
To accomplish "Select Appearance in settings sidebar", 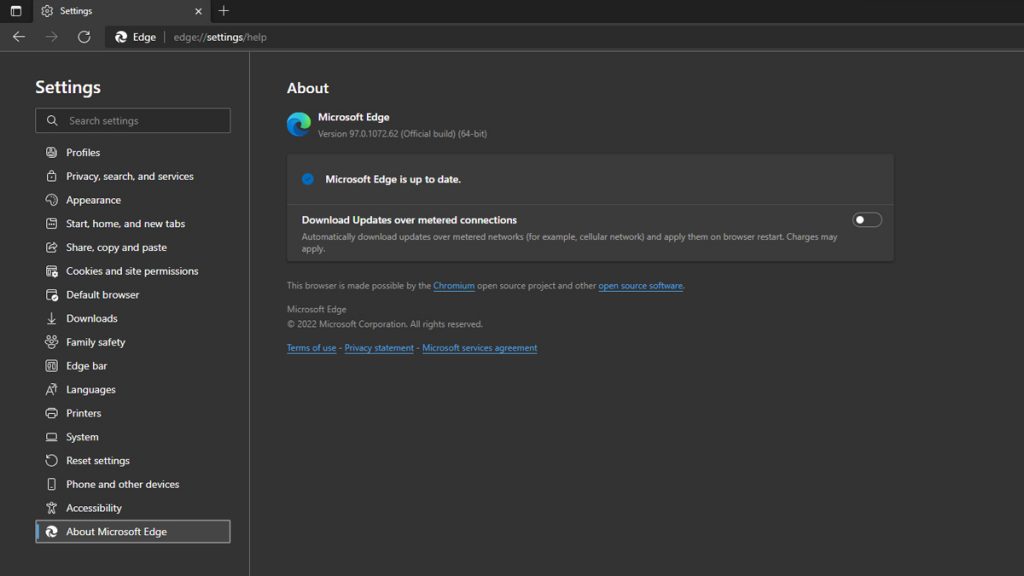I will click(93, 200).
